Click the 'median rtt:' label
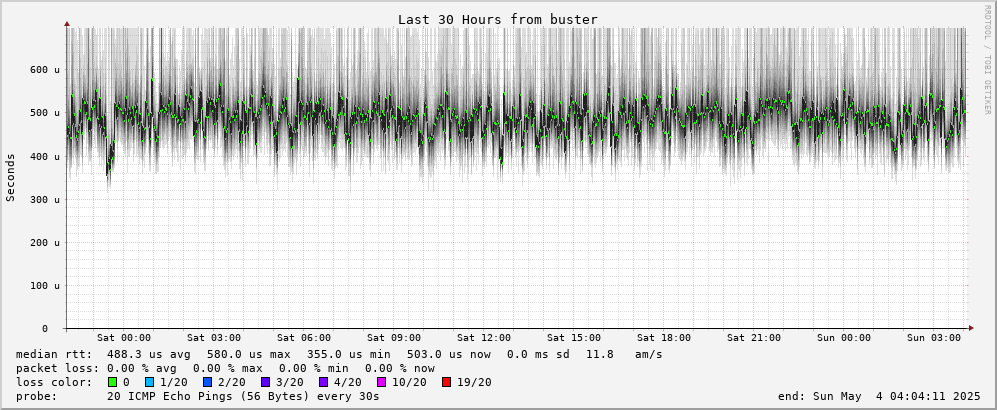 click(54, 355)
